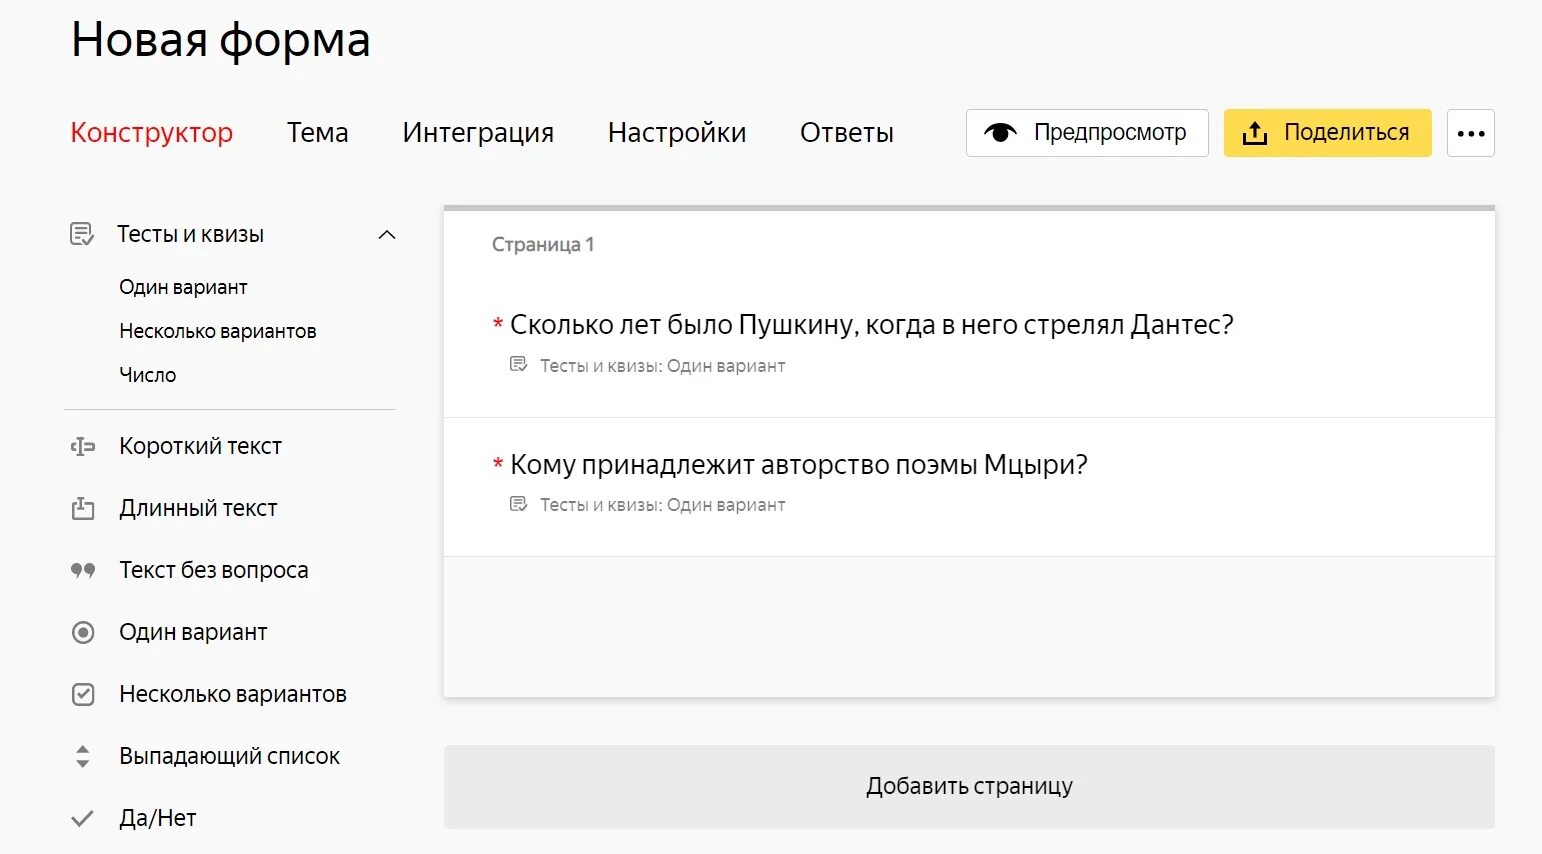Click the checkmark icon for Да/Нет
This screenshot has height=854, width=1542.
(83, 819)
